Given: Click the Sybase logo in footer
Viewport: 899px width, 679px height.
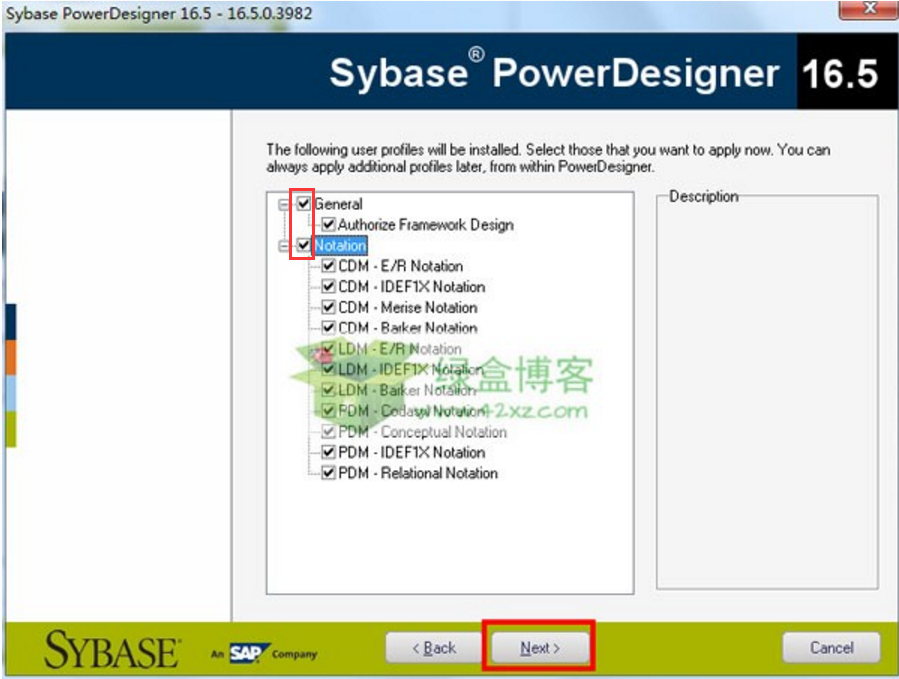Looking at the screenshot, I should click(x=112, y=650).
